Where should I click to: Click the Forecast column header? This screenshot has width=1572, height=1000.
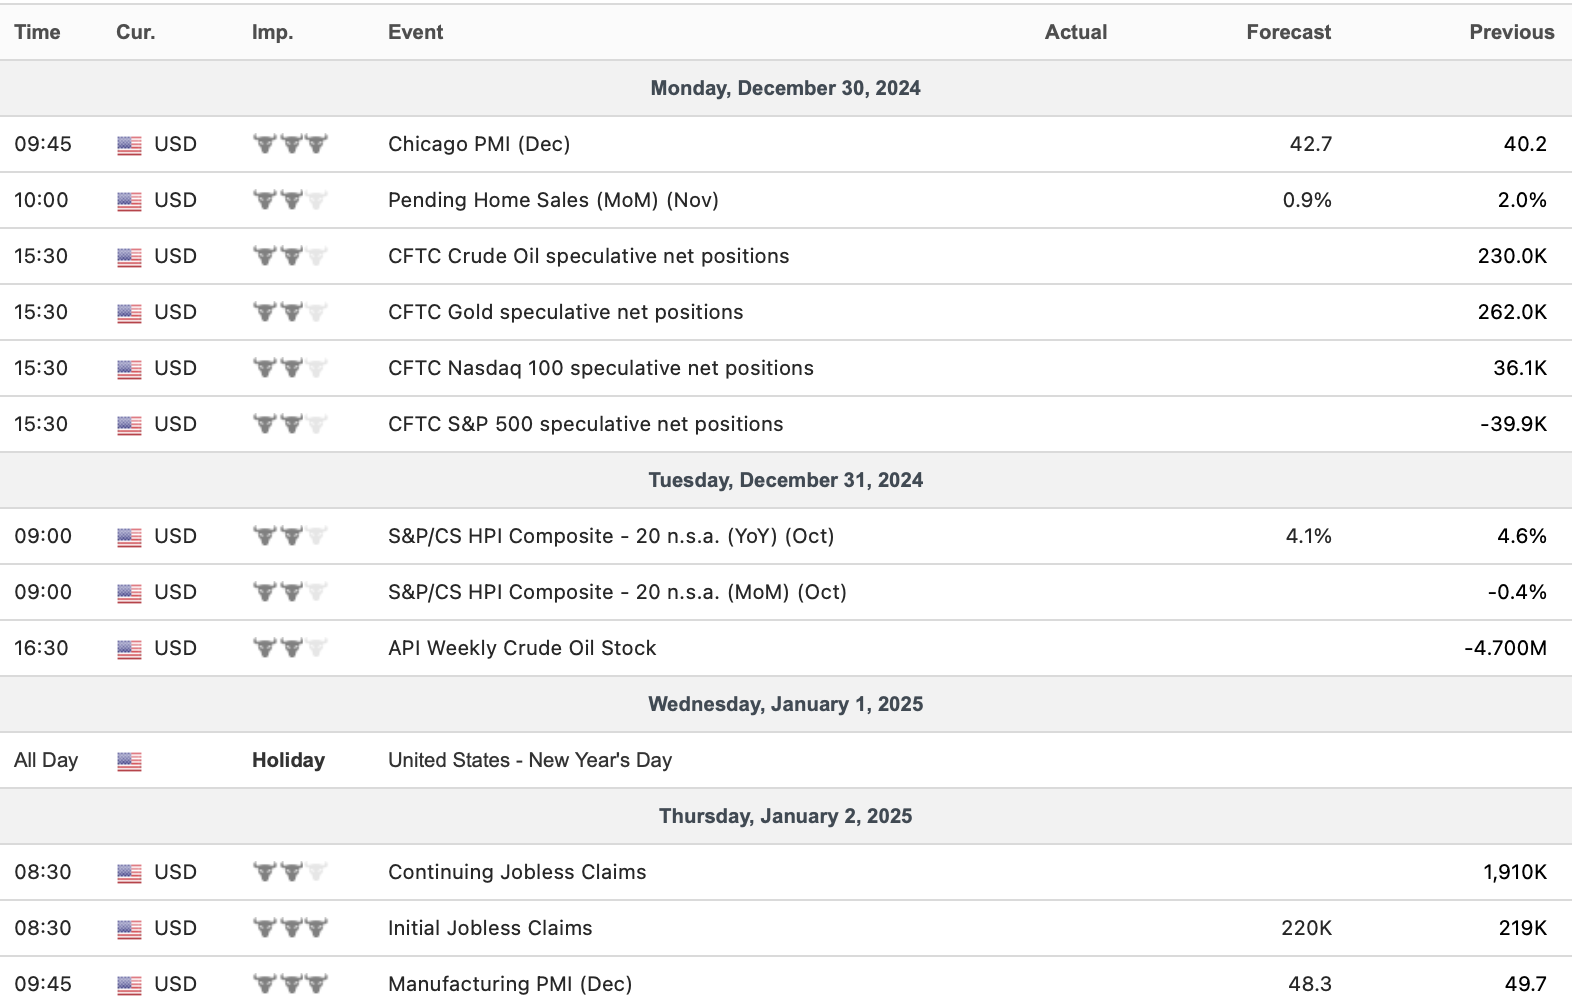pos(1288,32)
